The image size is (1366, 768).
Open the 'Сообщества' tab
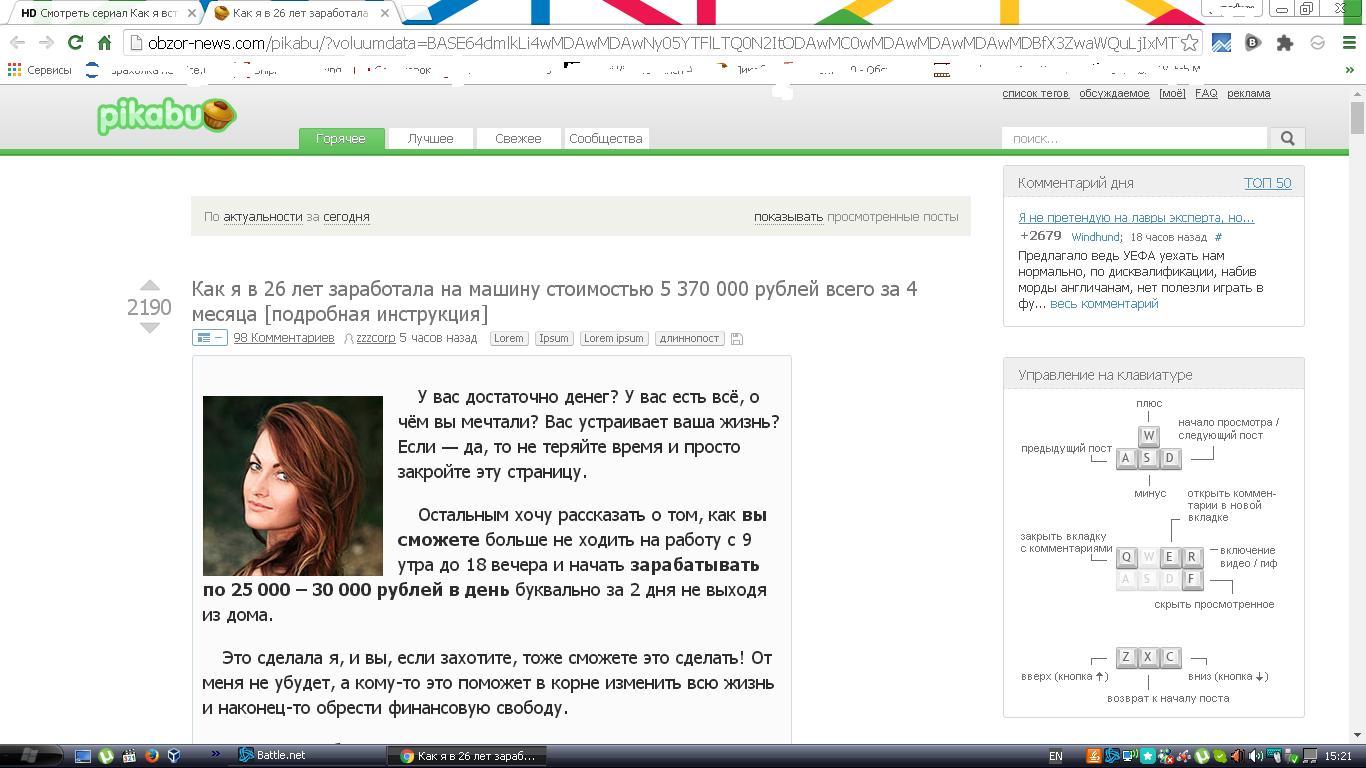click(605, 139)
